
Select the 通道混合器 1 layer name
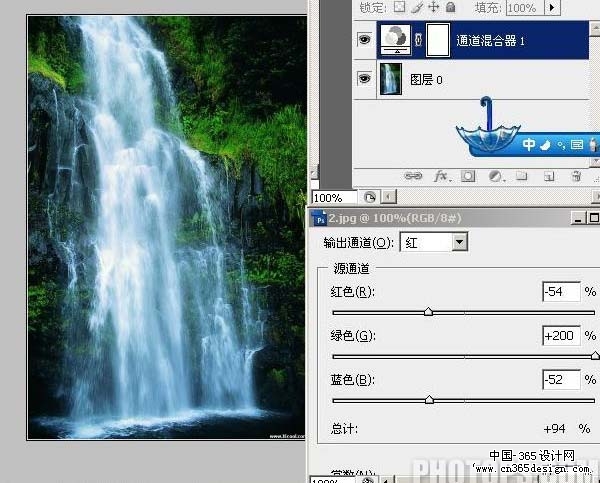coord(490,40)
